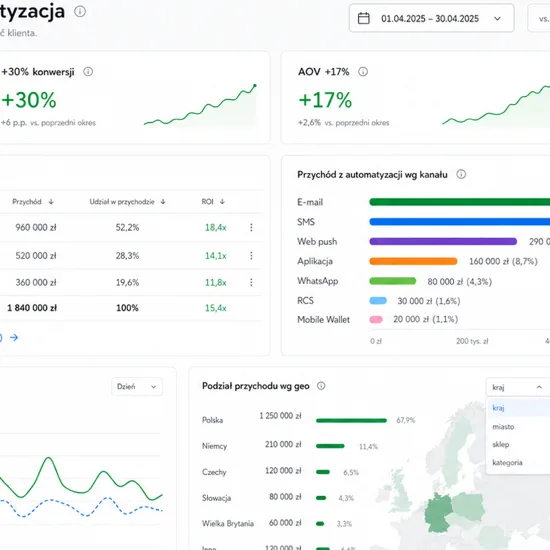The image size is (550, 550).
Task: Open row menu for the 960 000 zł row
Action: 251,228
